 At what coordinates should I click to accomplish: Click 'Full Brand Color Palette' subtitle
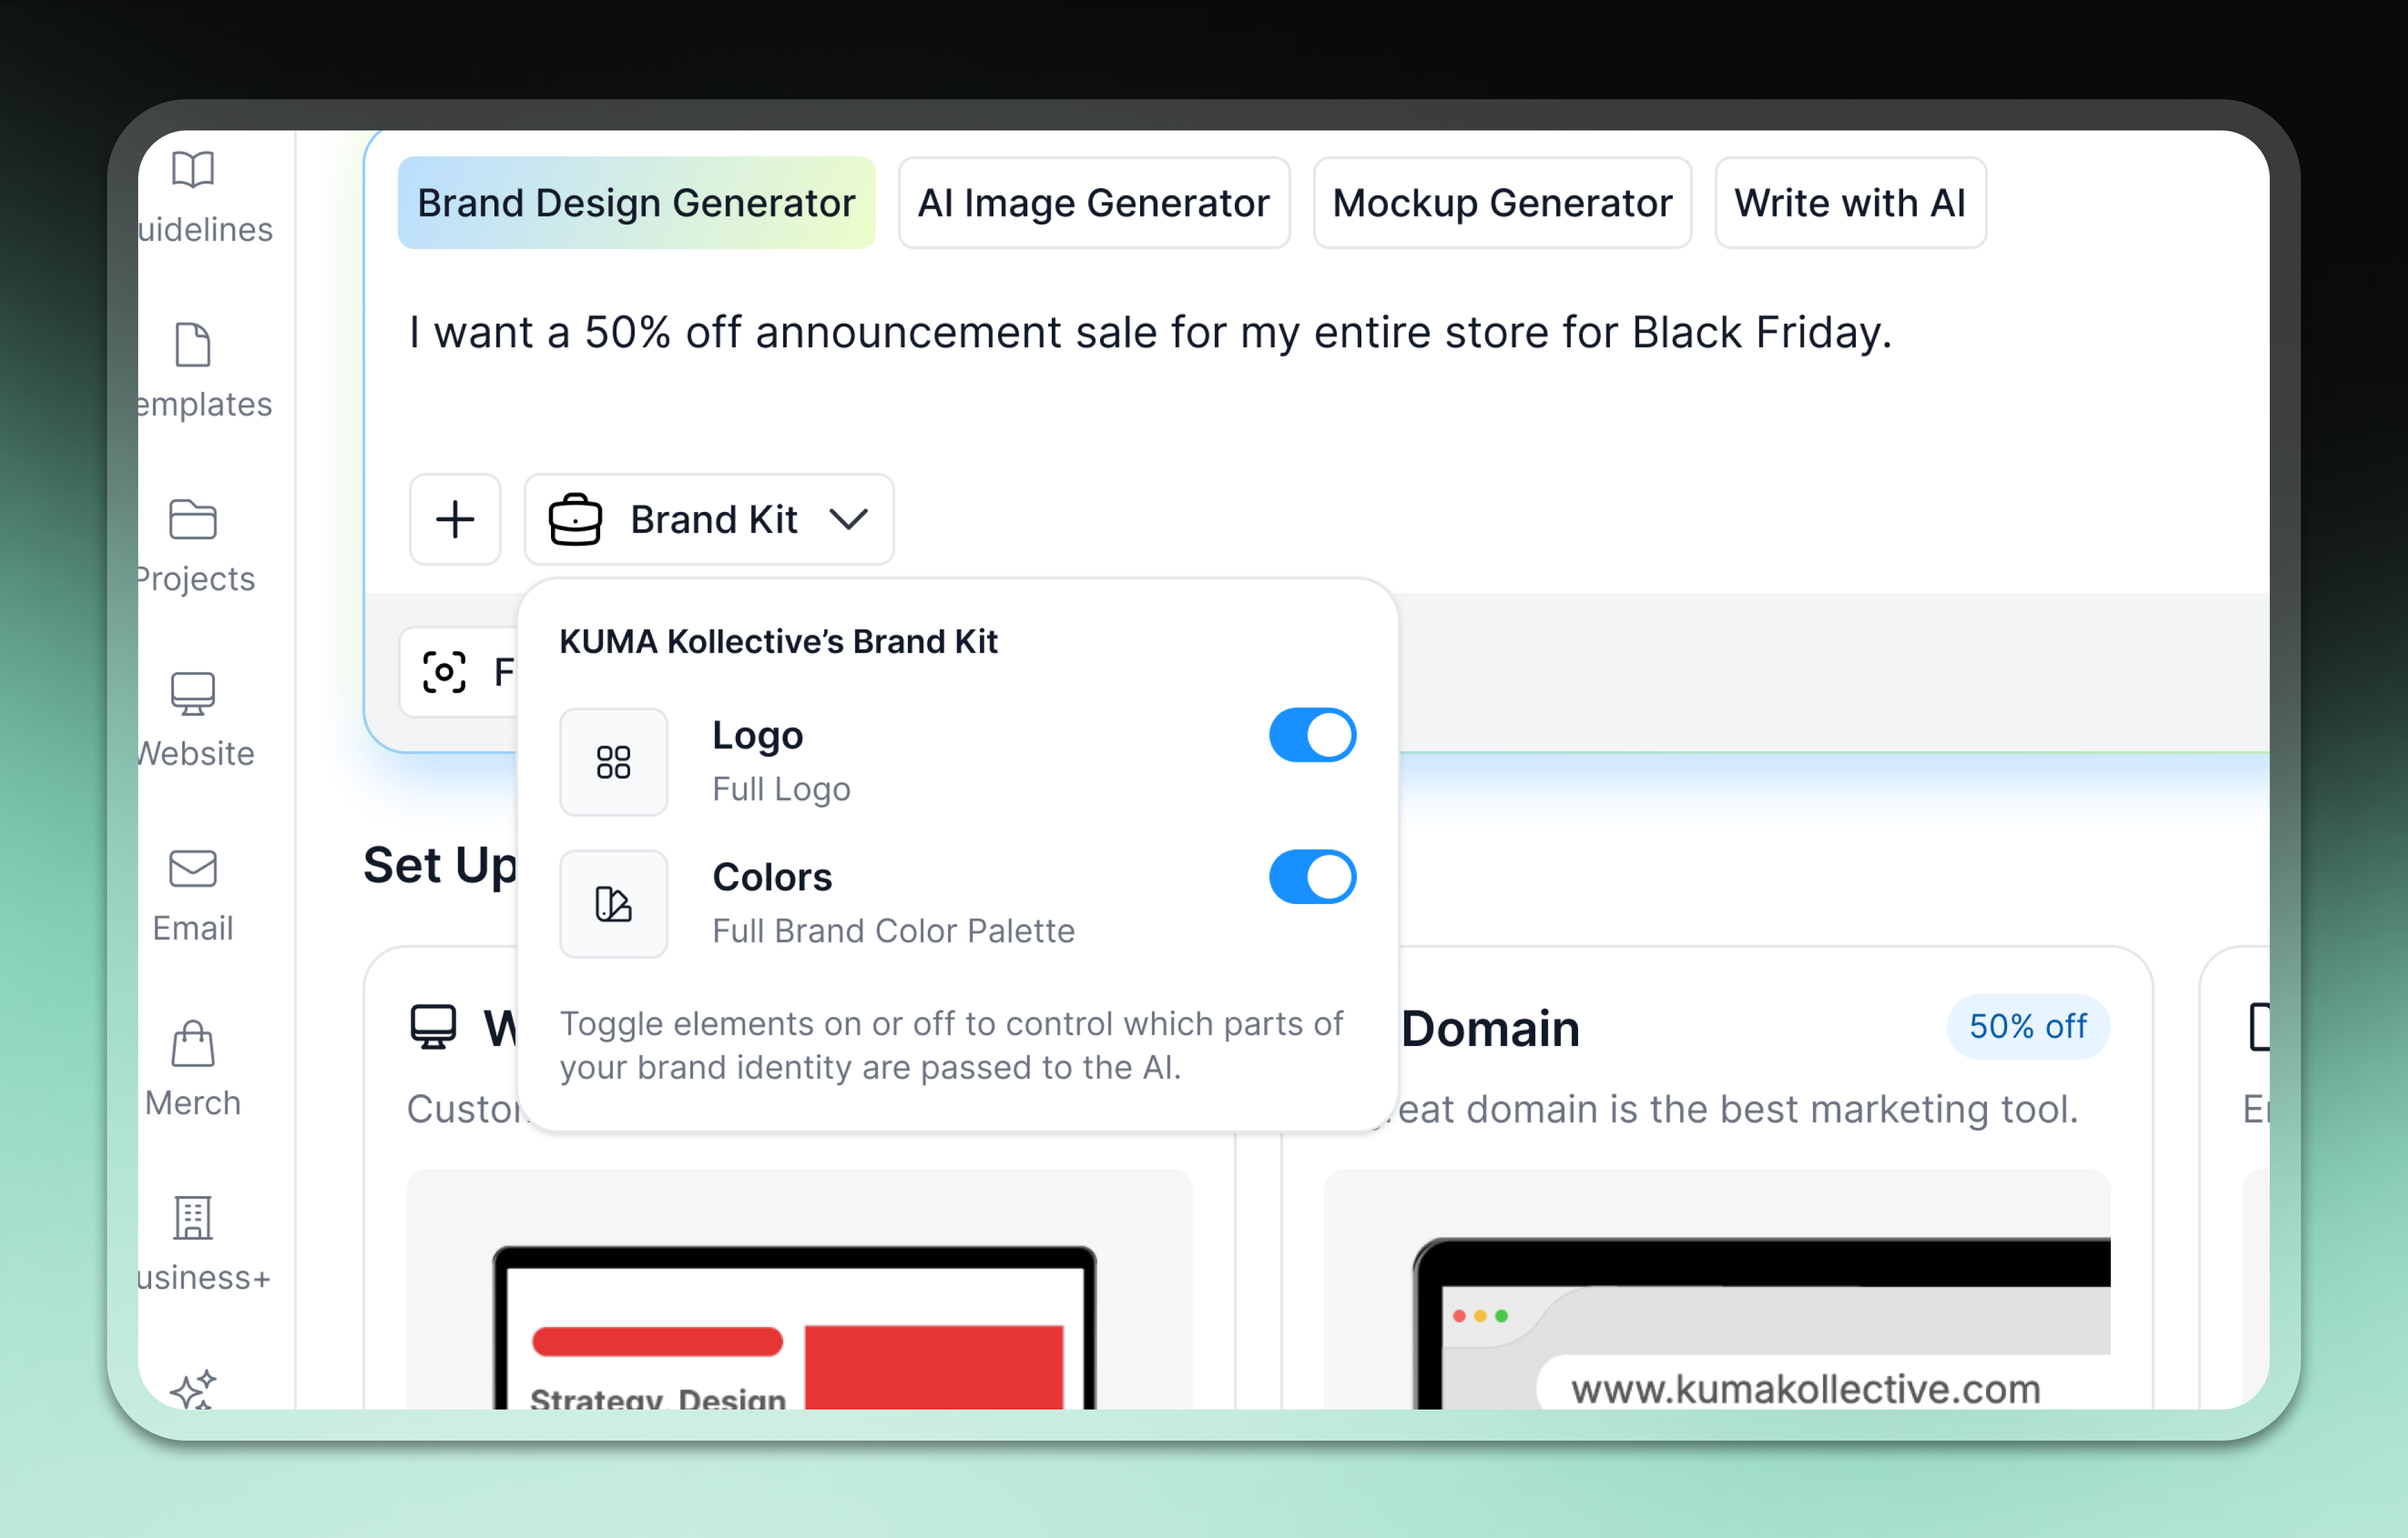tap(893, 931)
